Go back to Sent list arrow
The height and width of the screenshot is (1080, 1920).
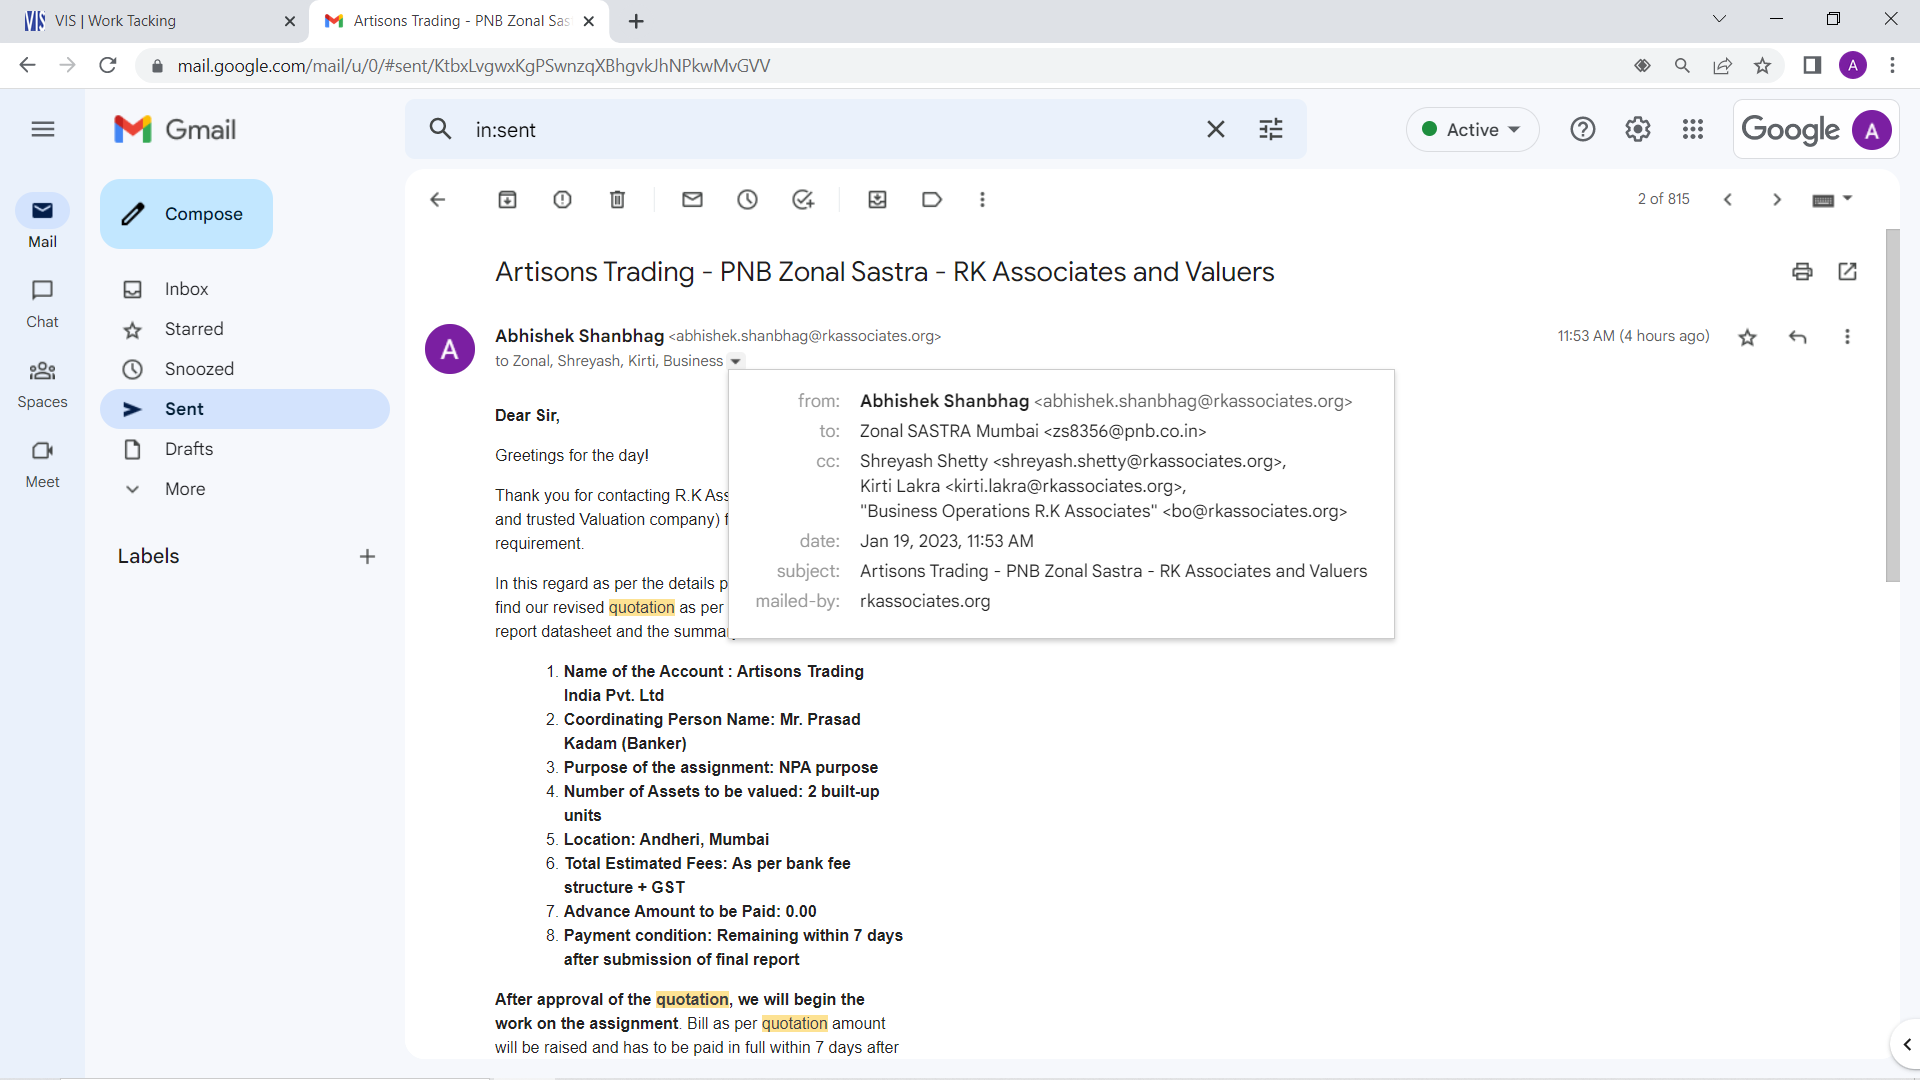[437, 199]
